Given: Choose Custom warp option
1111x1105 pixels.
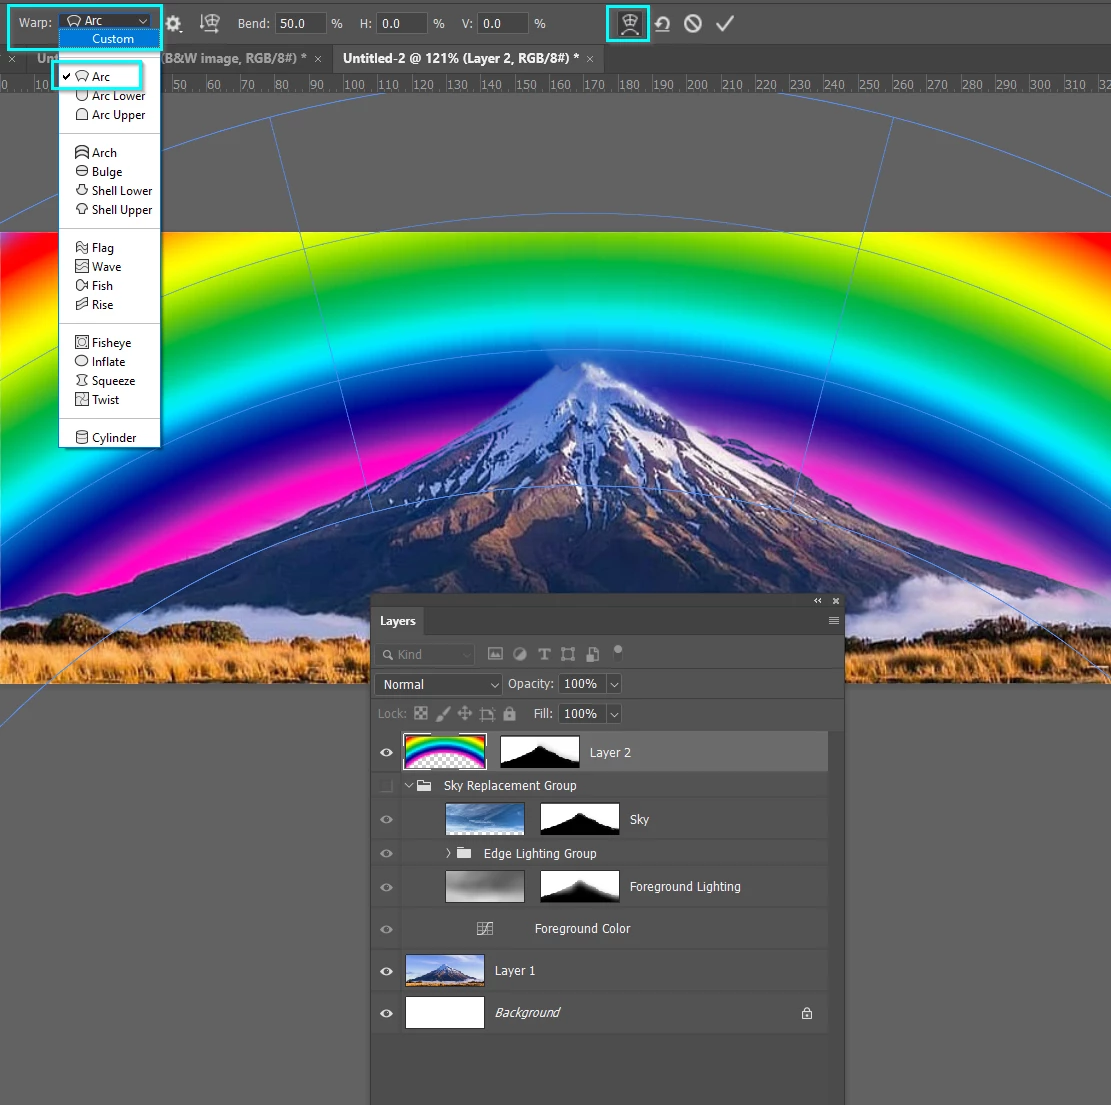Looking at the screenshot, I should click(110, 39).
